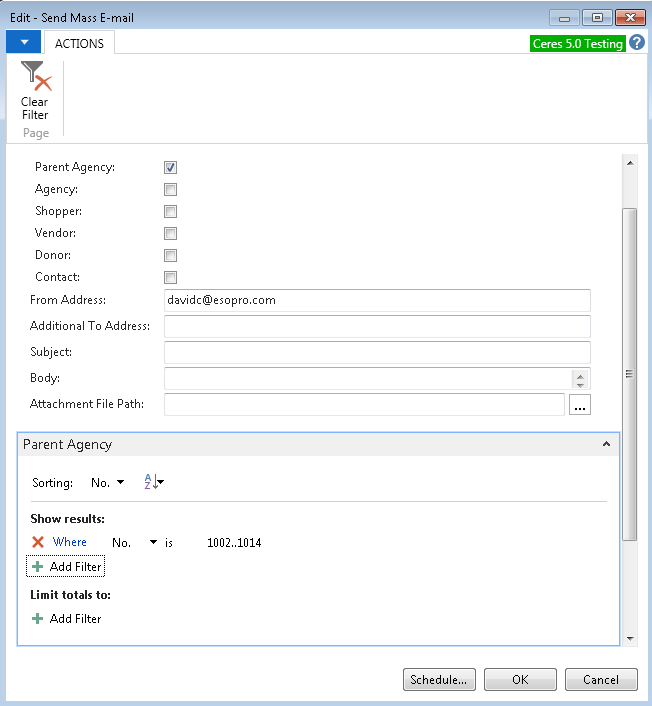Viewport: 652px width, 706px height.
Task: Click the Schedule... button
Action: (439, 680)
